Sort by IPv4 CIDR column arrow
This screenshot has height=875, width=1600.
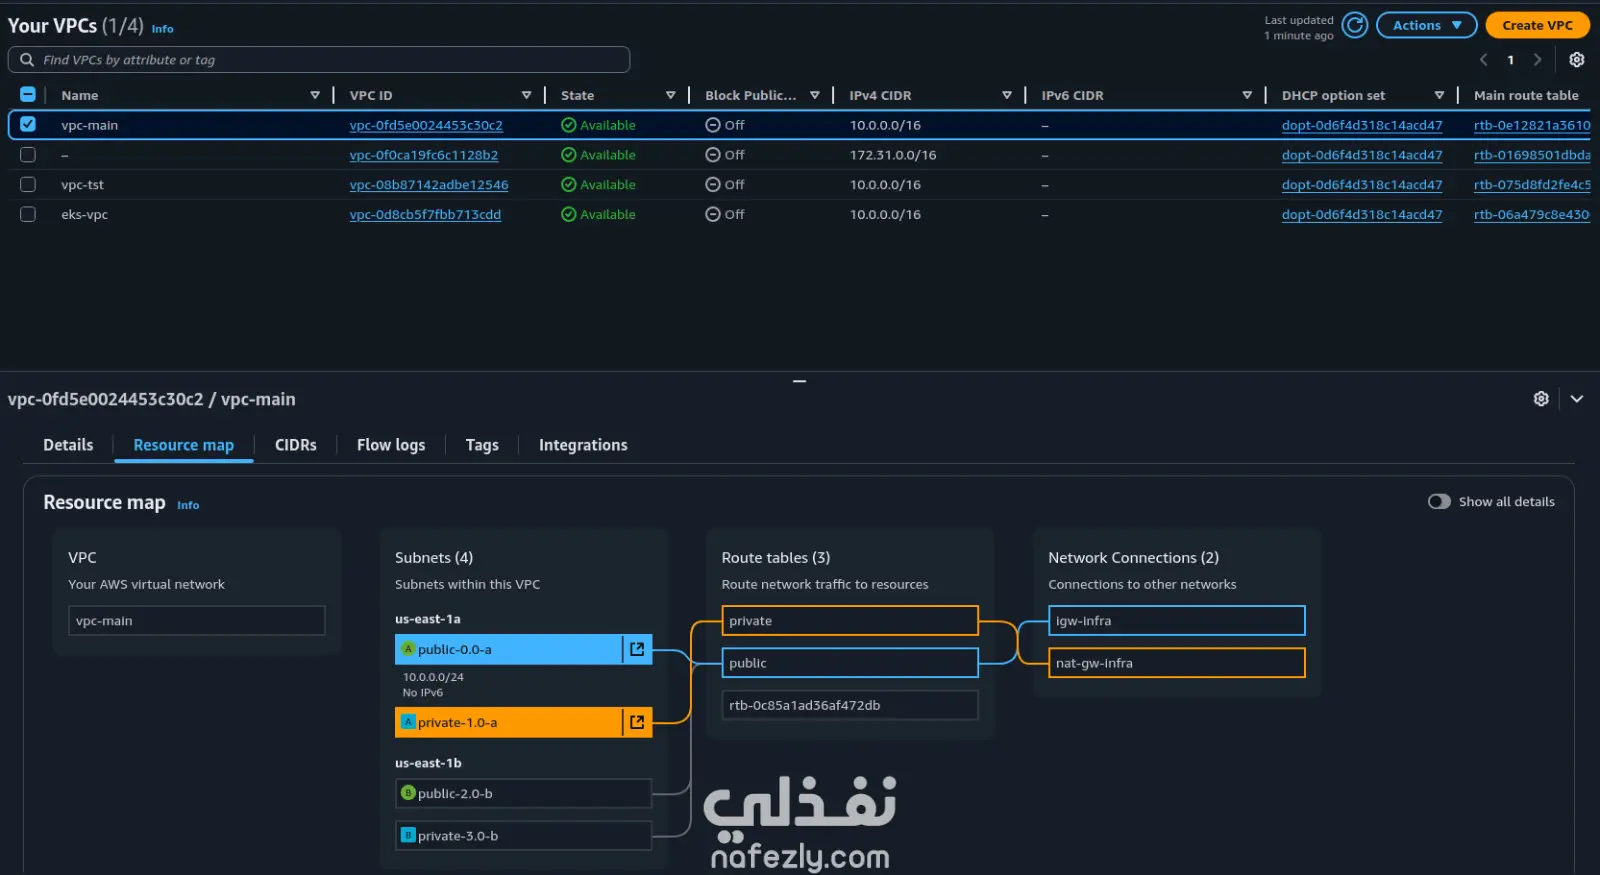tap(1007, 95)
